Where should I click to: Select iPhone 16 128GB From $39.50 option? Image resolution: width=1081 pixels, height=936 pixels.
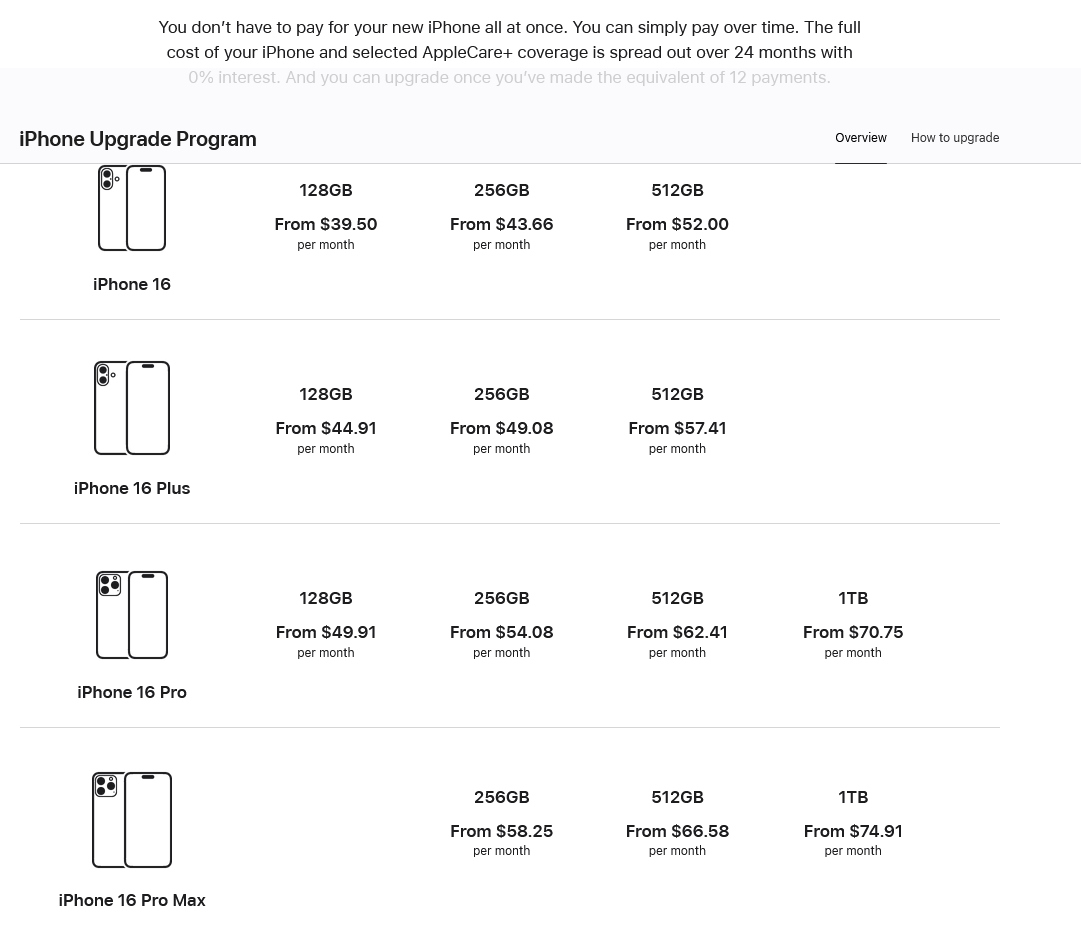(x=325, y=216)
